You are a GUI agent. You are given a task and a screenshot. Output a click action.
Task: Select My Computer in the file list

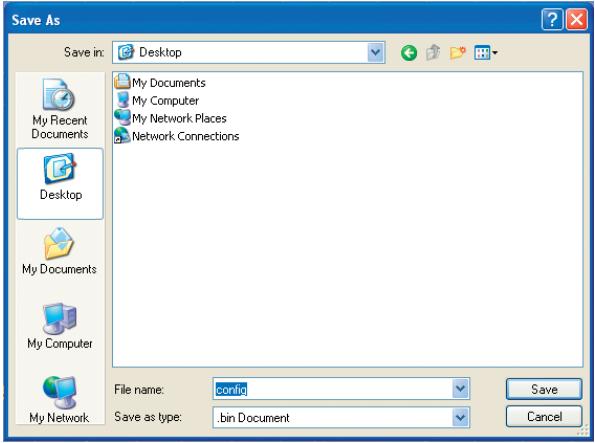coord(157,100)
